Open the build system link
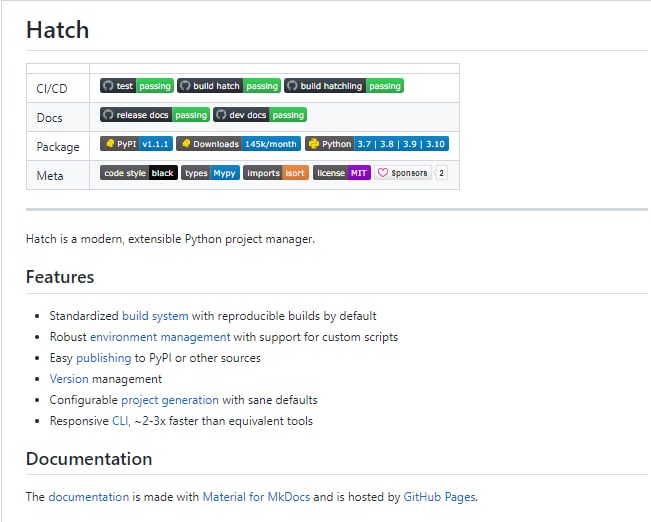The image size is (651, 522). pos(155,316)
